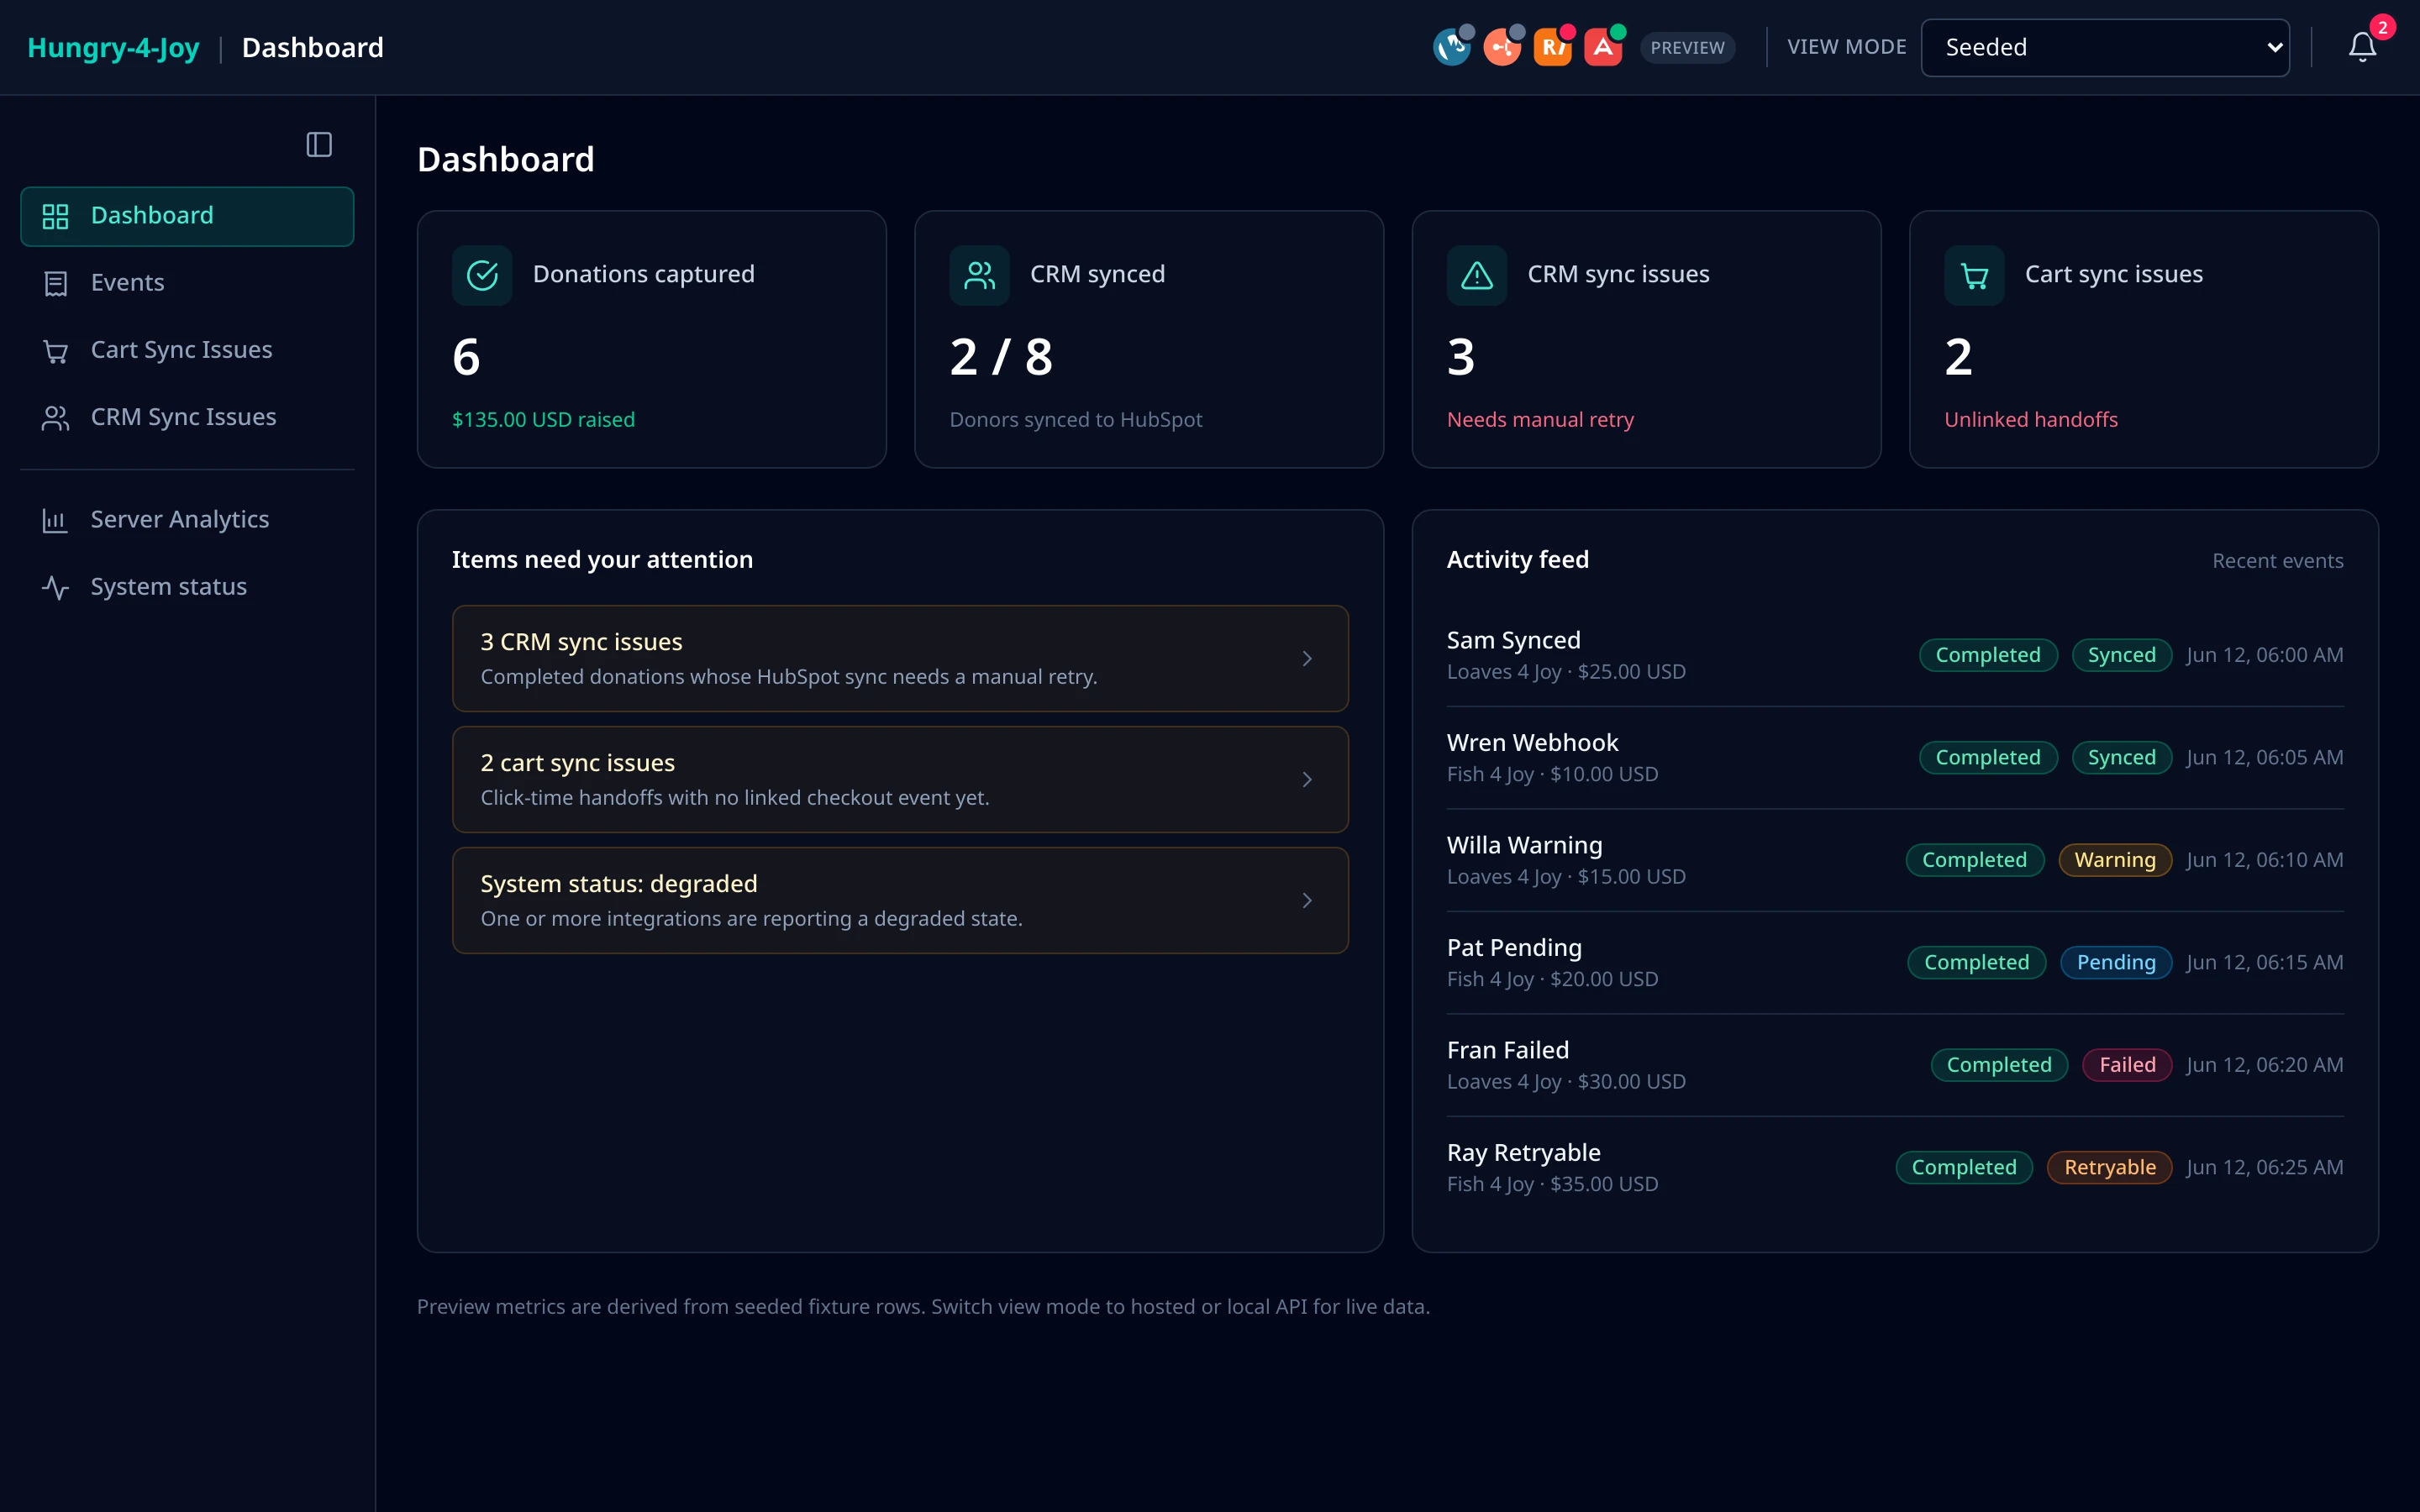Click the Retryable badge for Ray Retryable

pyautogui.click(x=2109, y=1167)
